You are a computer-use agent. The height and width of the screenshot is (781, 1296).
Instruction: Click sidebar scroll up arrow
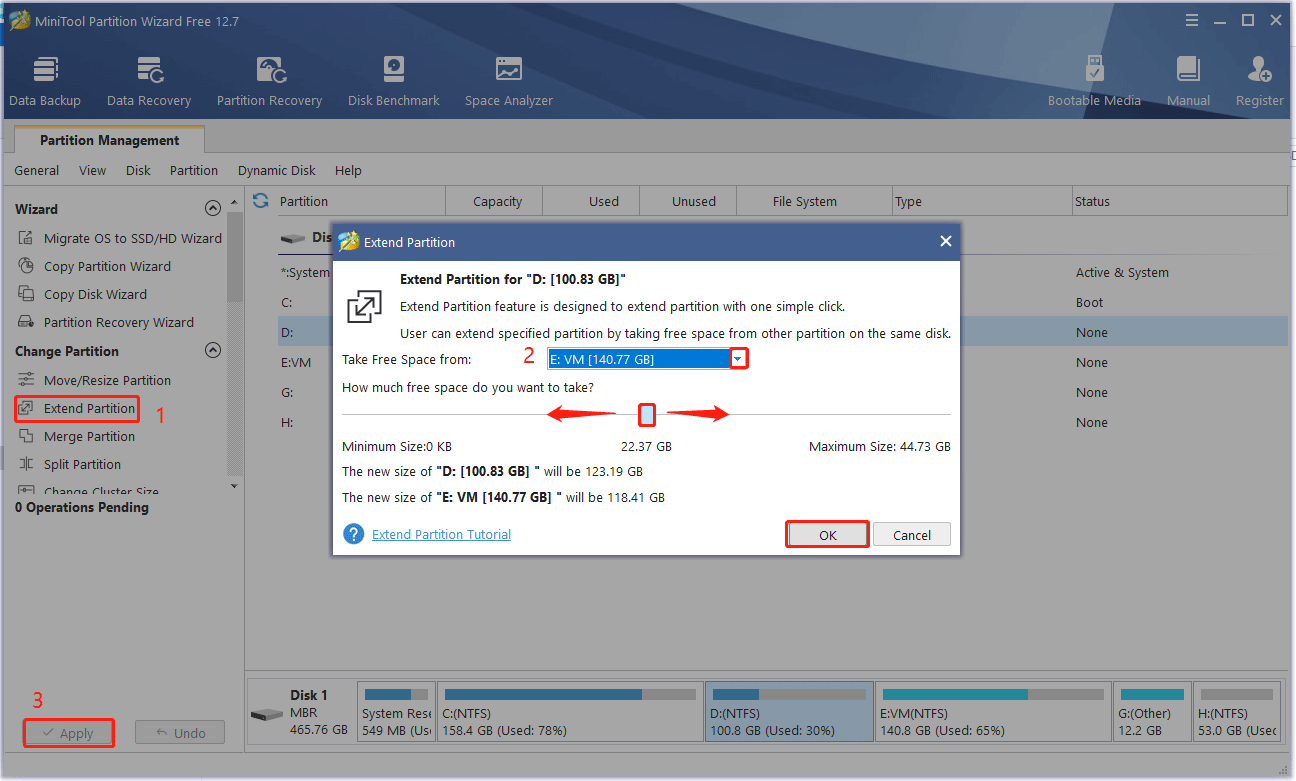(x=234, y=200)
